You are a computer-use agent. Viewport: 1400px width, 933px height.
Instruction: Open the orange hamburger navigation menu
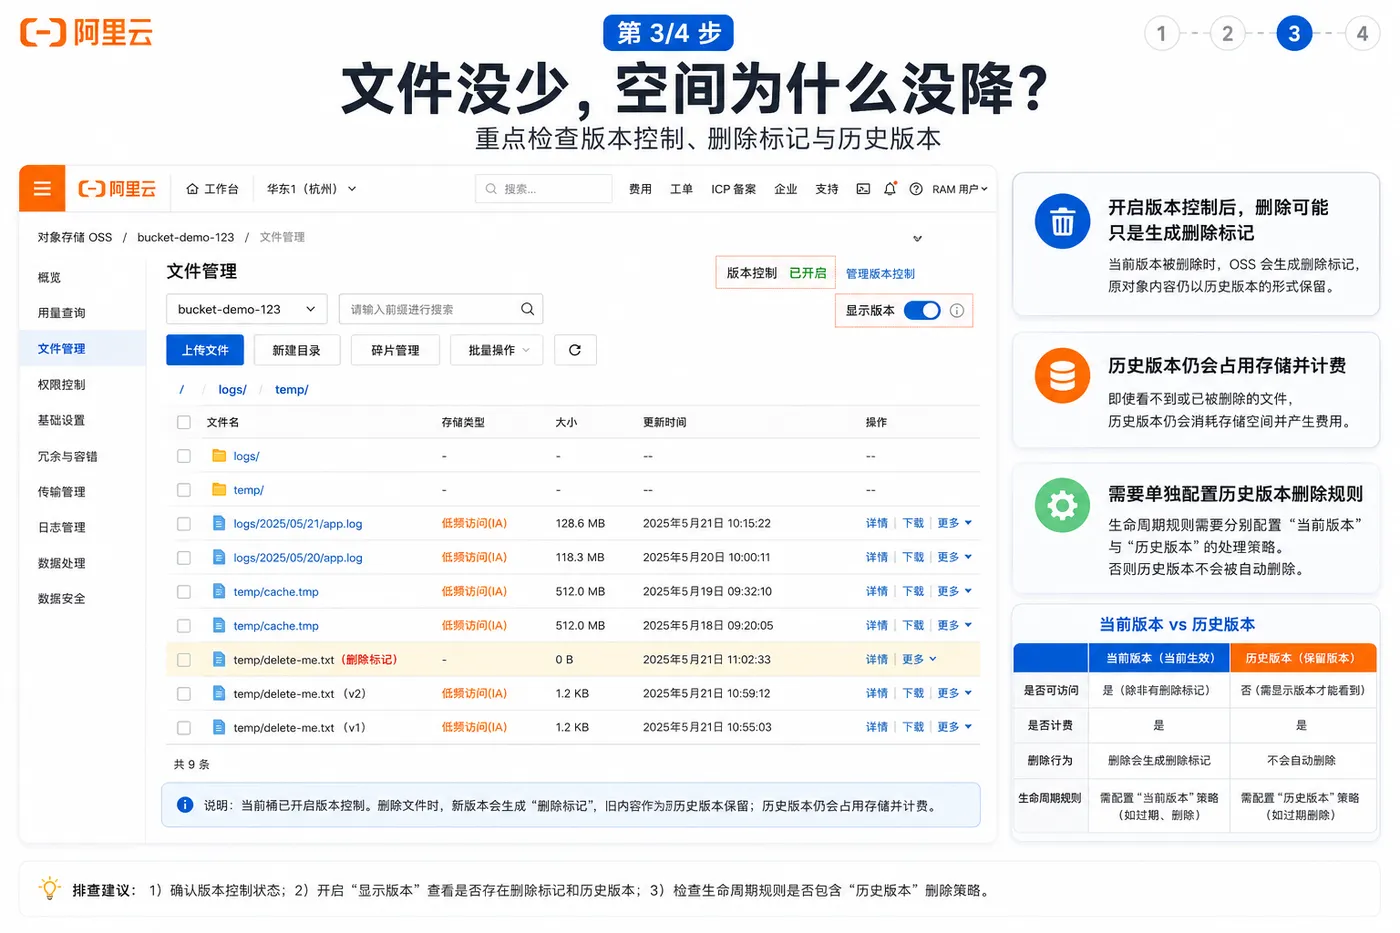[x=42, y=189]
